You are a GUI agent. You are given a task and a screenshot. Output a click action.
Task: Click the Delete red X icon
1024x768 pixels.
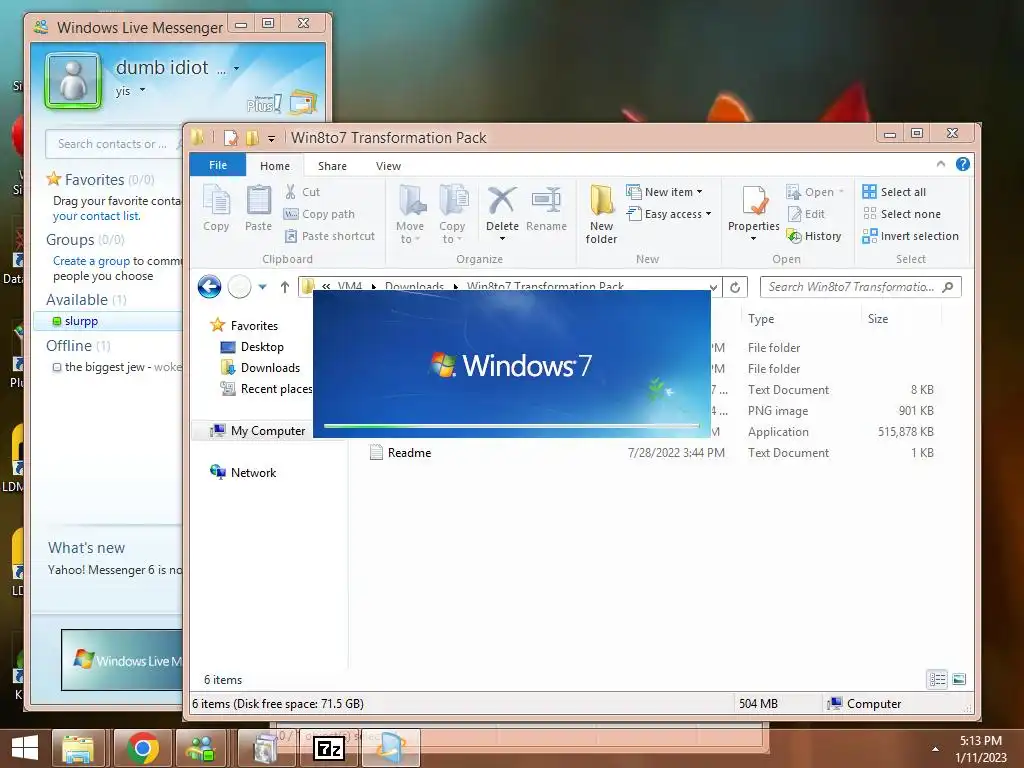502,200
